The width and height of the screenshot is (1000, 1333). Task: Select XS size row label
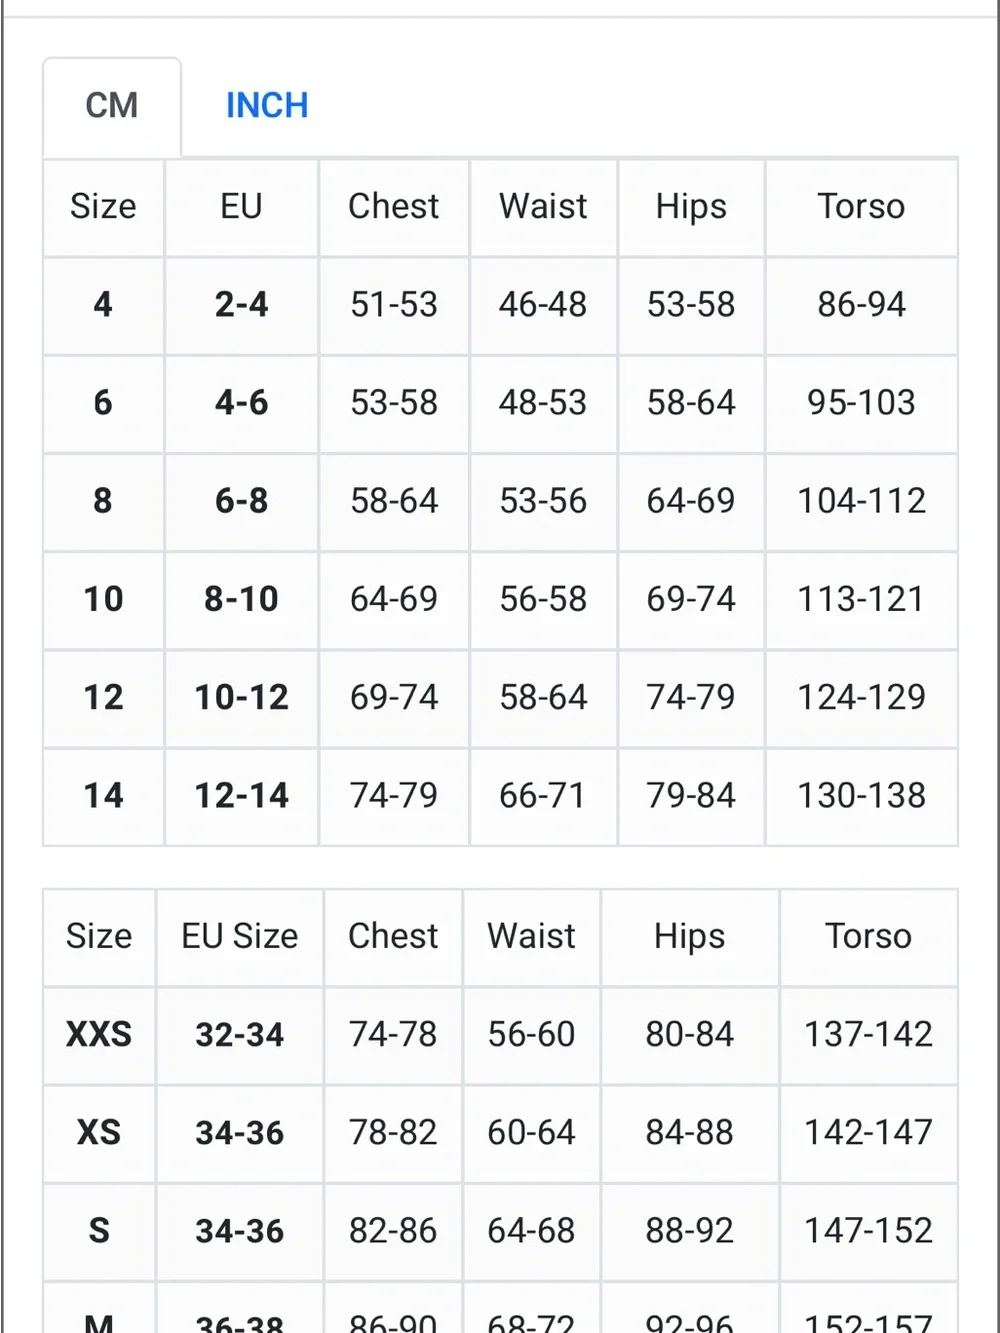tap(99, 1132)
